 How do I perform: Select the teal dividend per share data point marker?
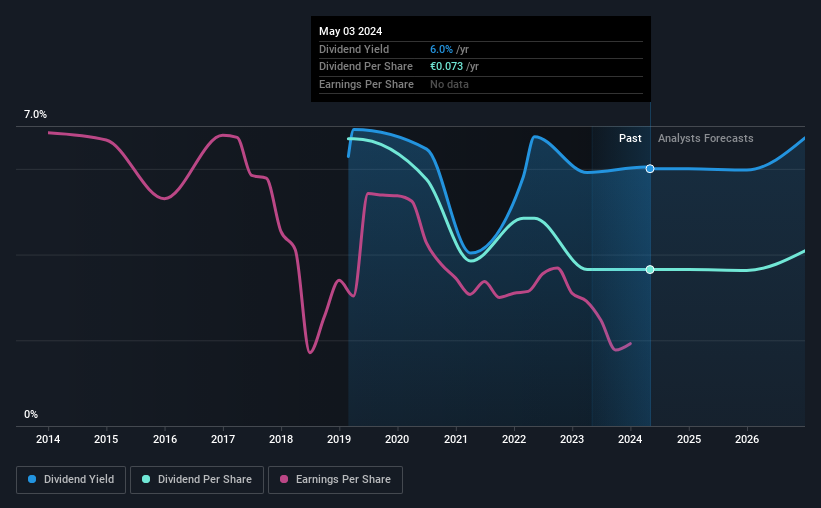tap(650, 270)
